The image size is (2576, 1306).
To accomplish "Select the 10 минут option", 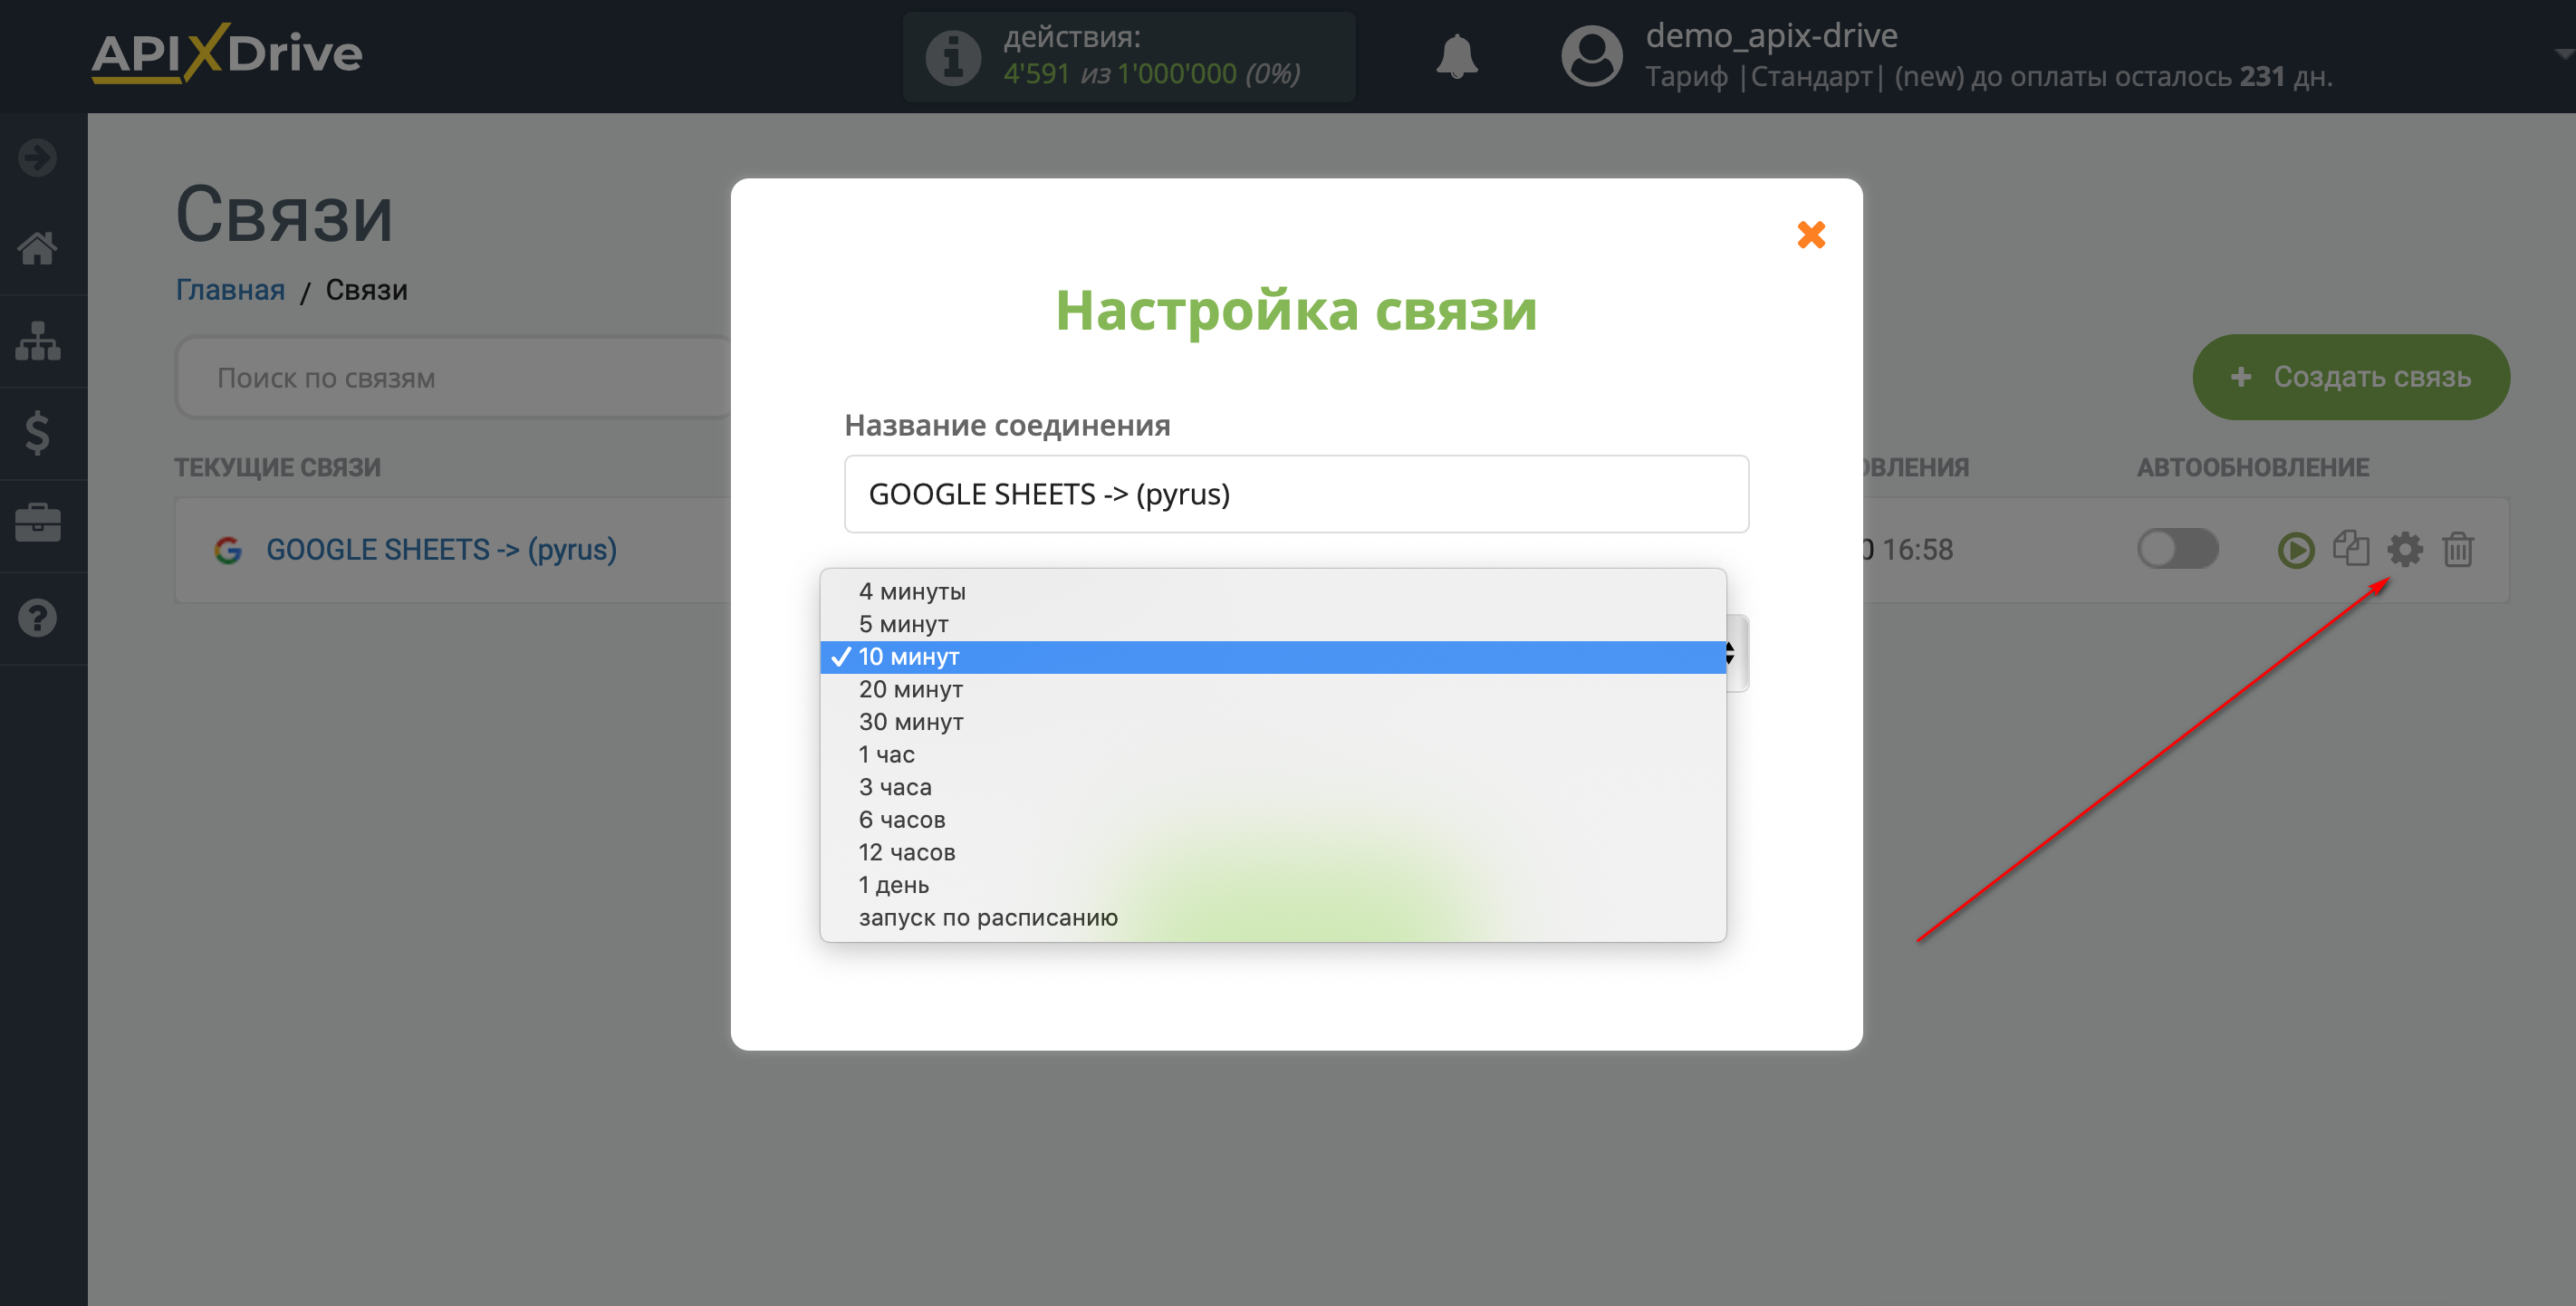I will point(1273,657).
